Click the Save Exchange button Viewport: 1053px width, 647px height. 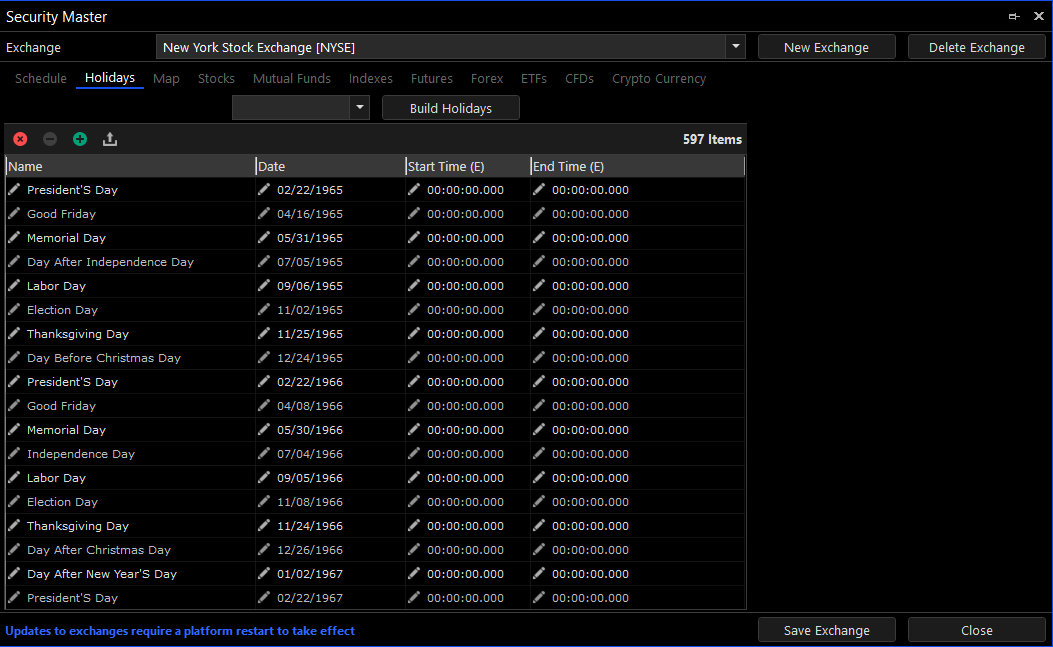pos(826,630)
